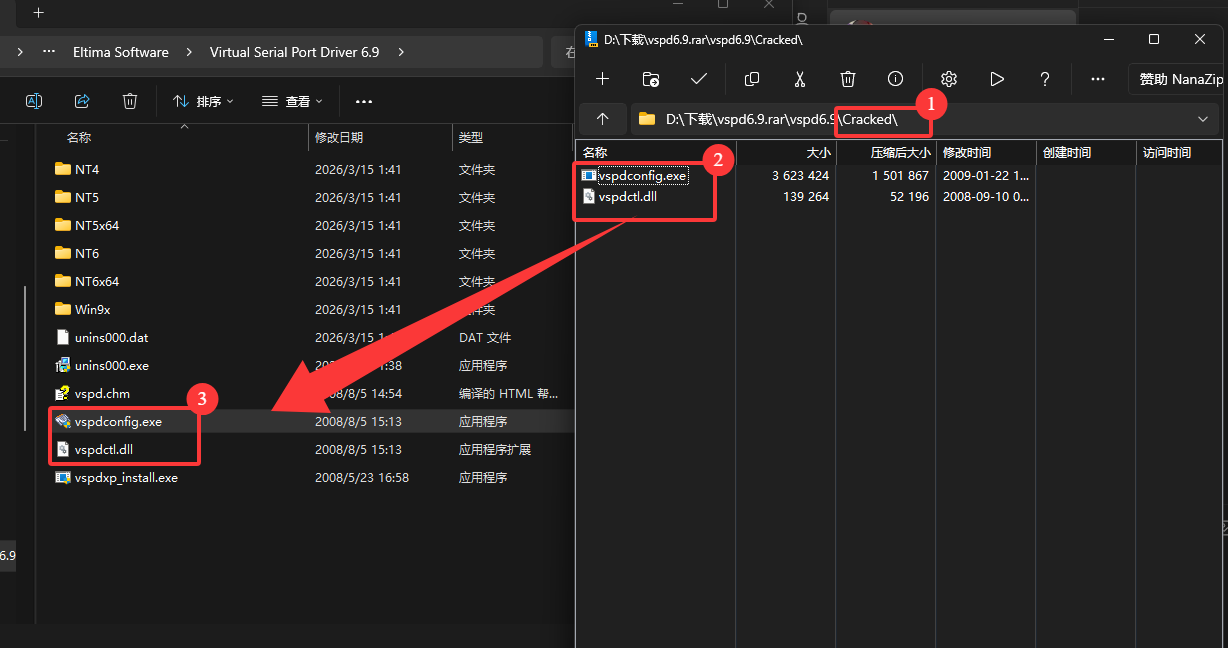Go up one folder level in NanaZip
This screenshot has height=648, width=1228.
tap(602, 119)
